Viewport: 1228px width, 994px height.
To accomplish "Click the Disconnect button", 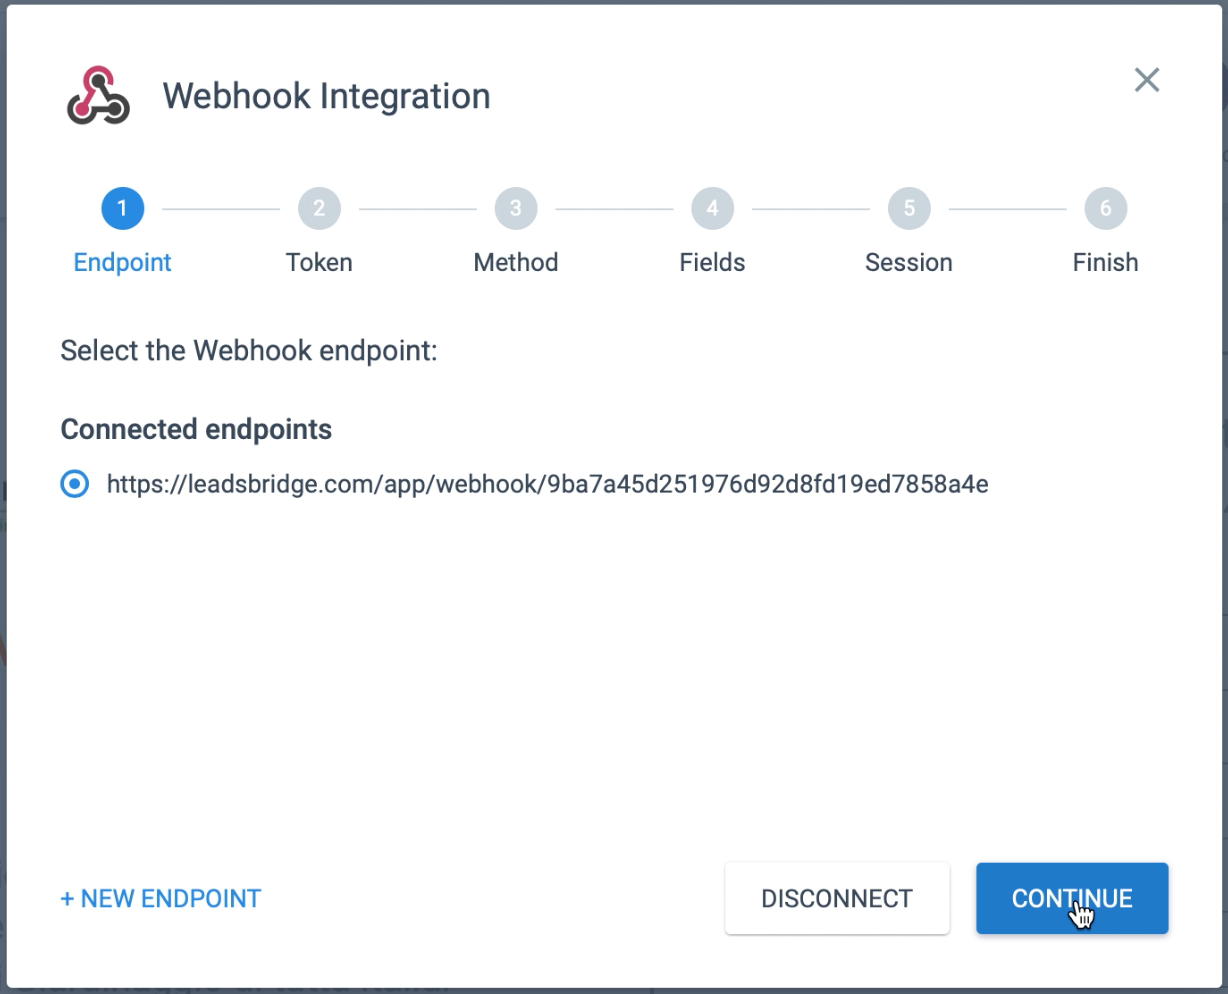I will (837, 899).
